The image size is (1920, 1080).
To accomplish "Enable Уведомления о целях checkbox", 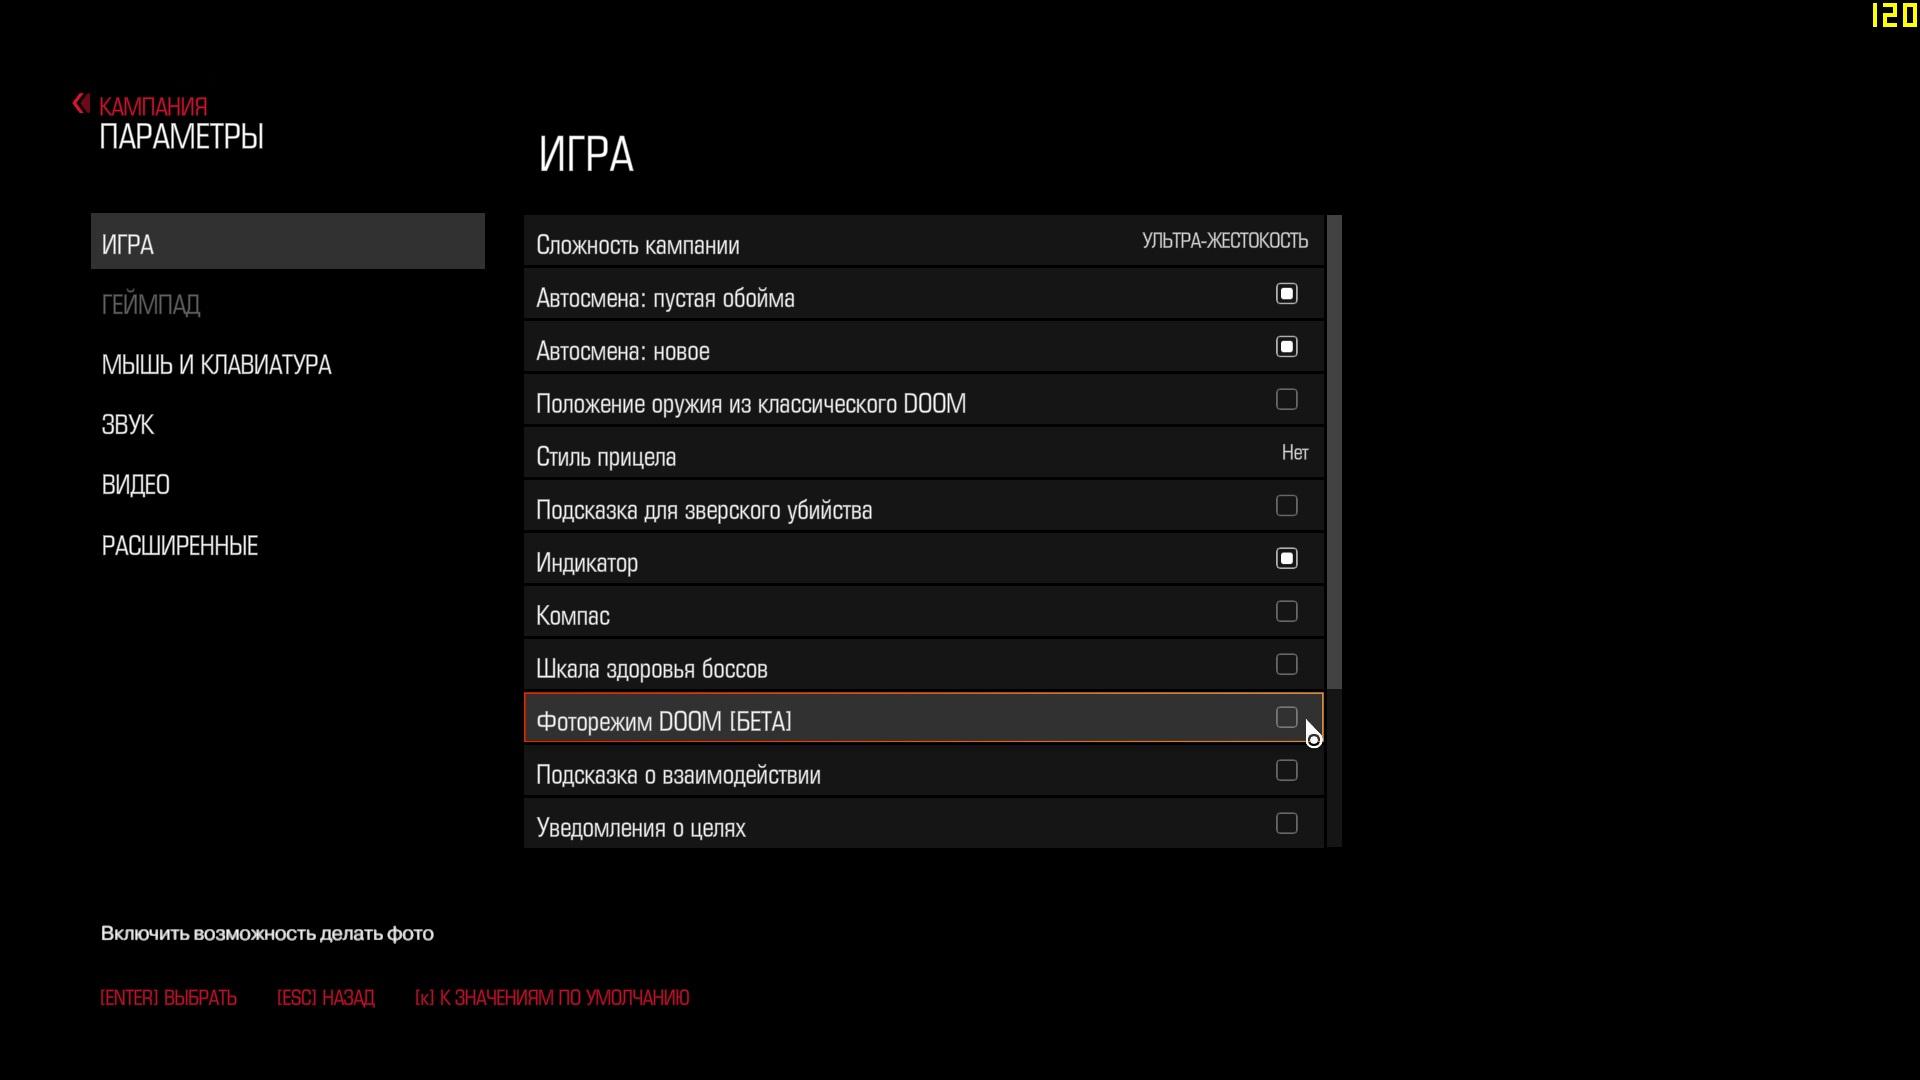I will coord(1287,824).
